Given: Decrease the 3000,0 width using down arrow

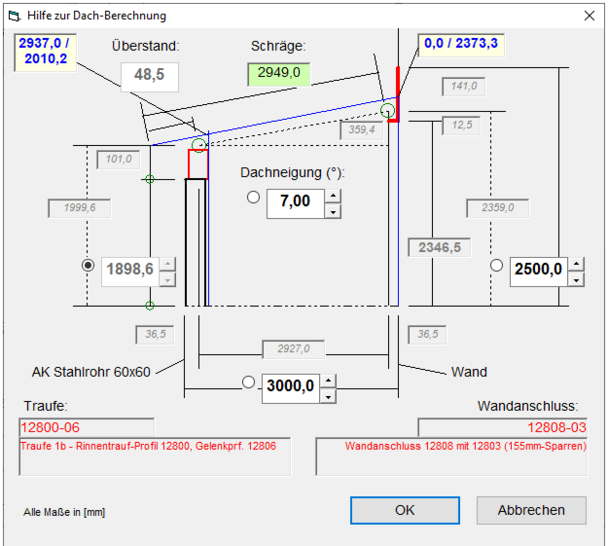Looking at the screenshot, I should 329,396.
